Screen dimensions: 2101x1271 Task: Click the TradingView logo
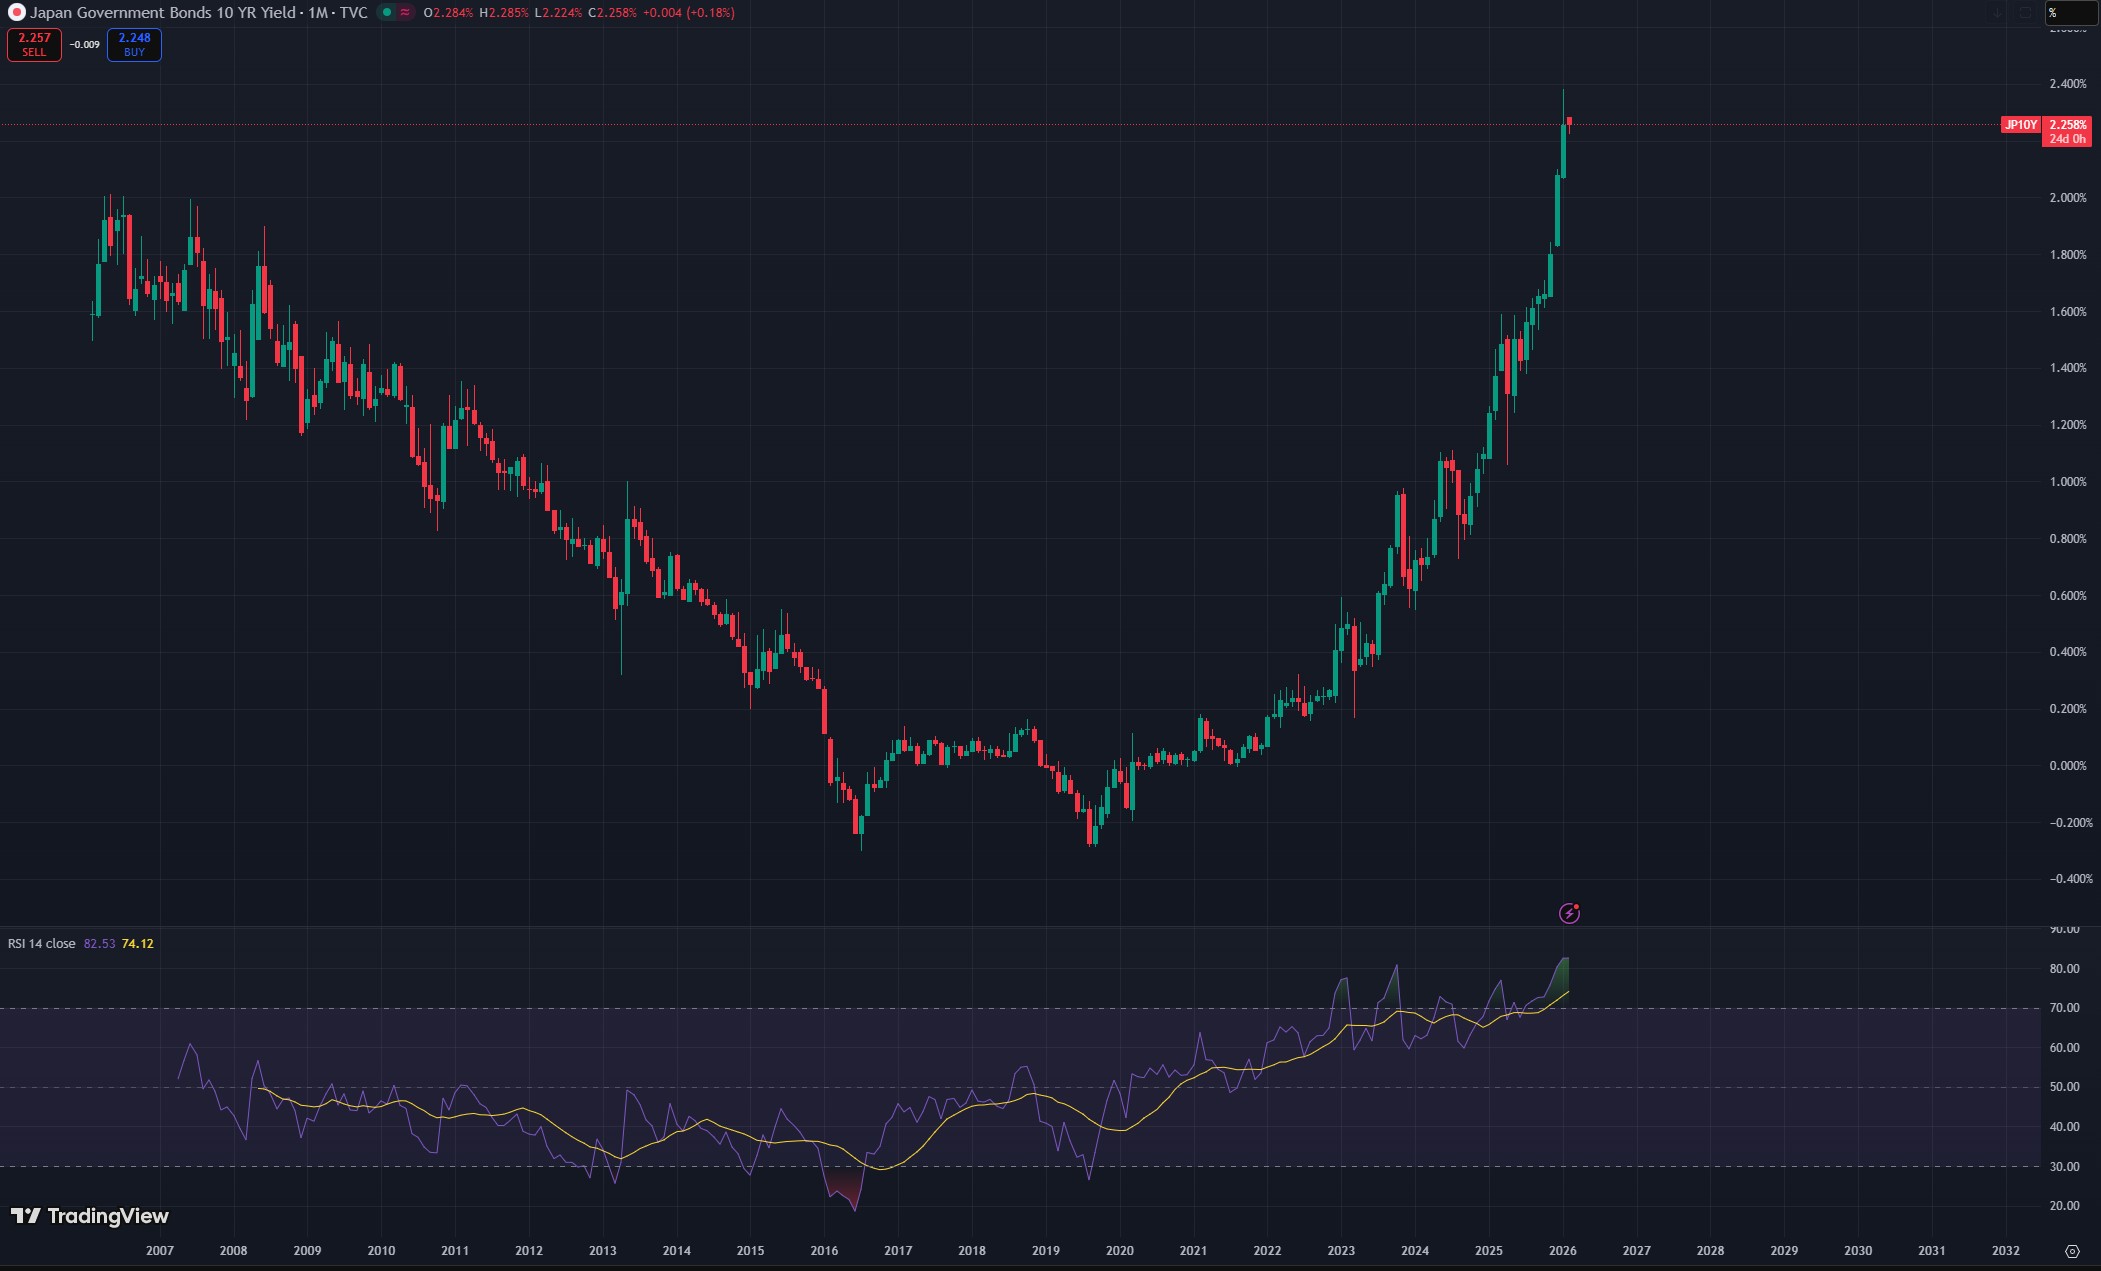coord(90,1216)
